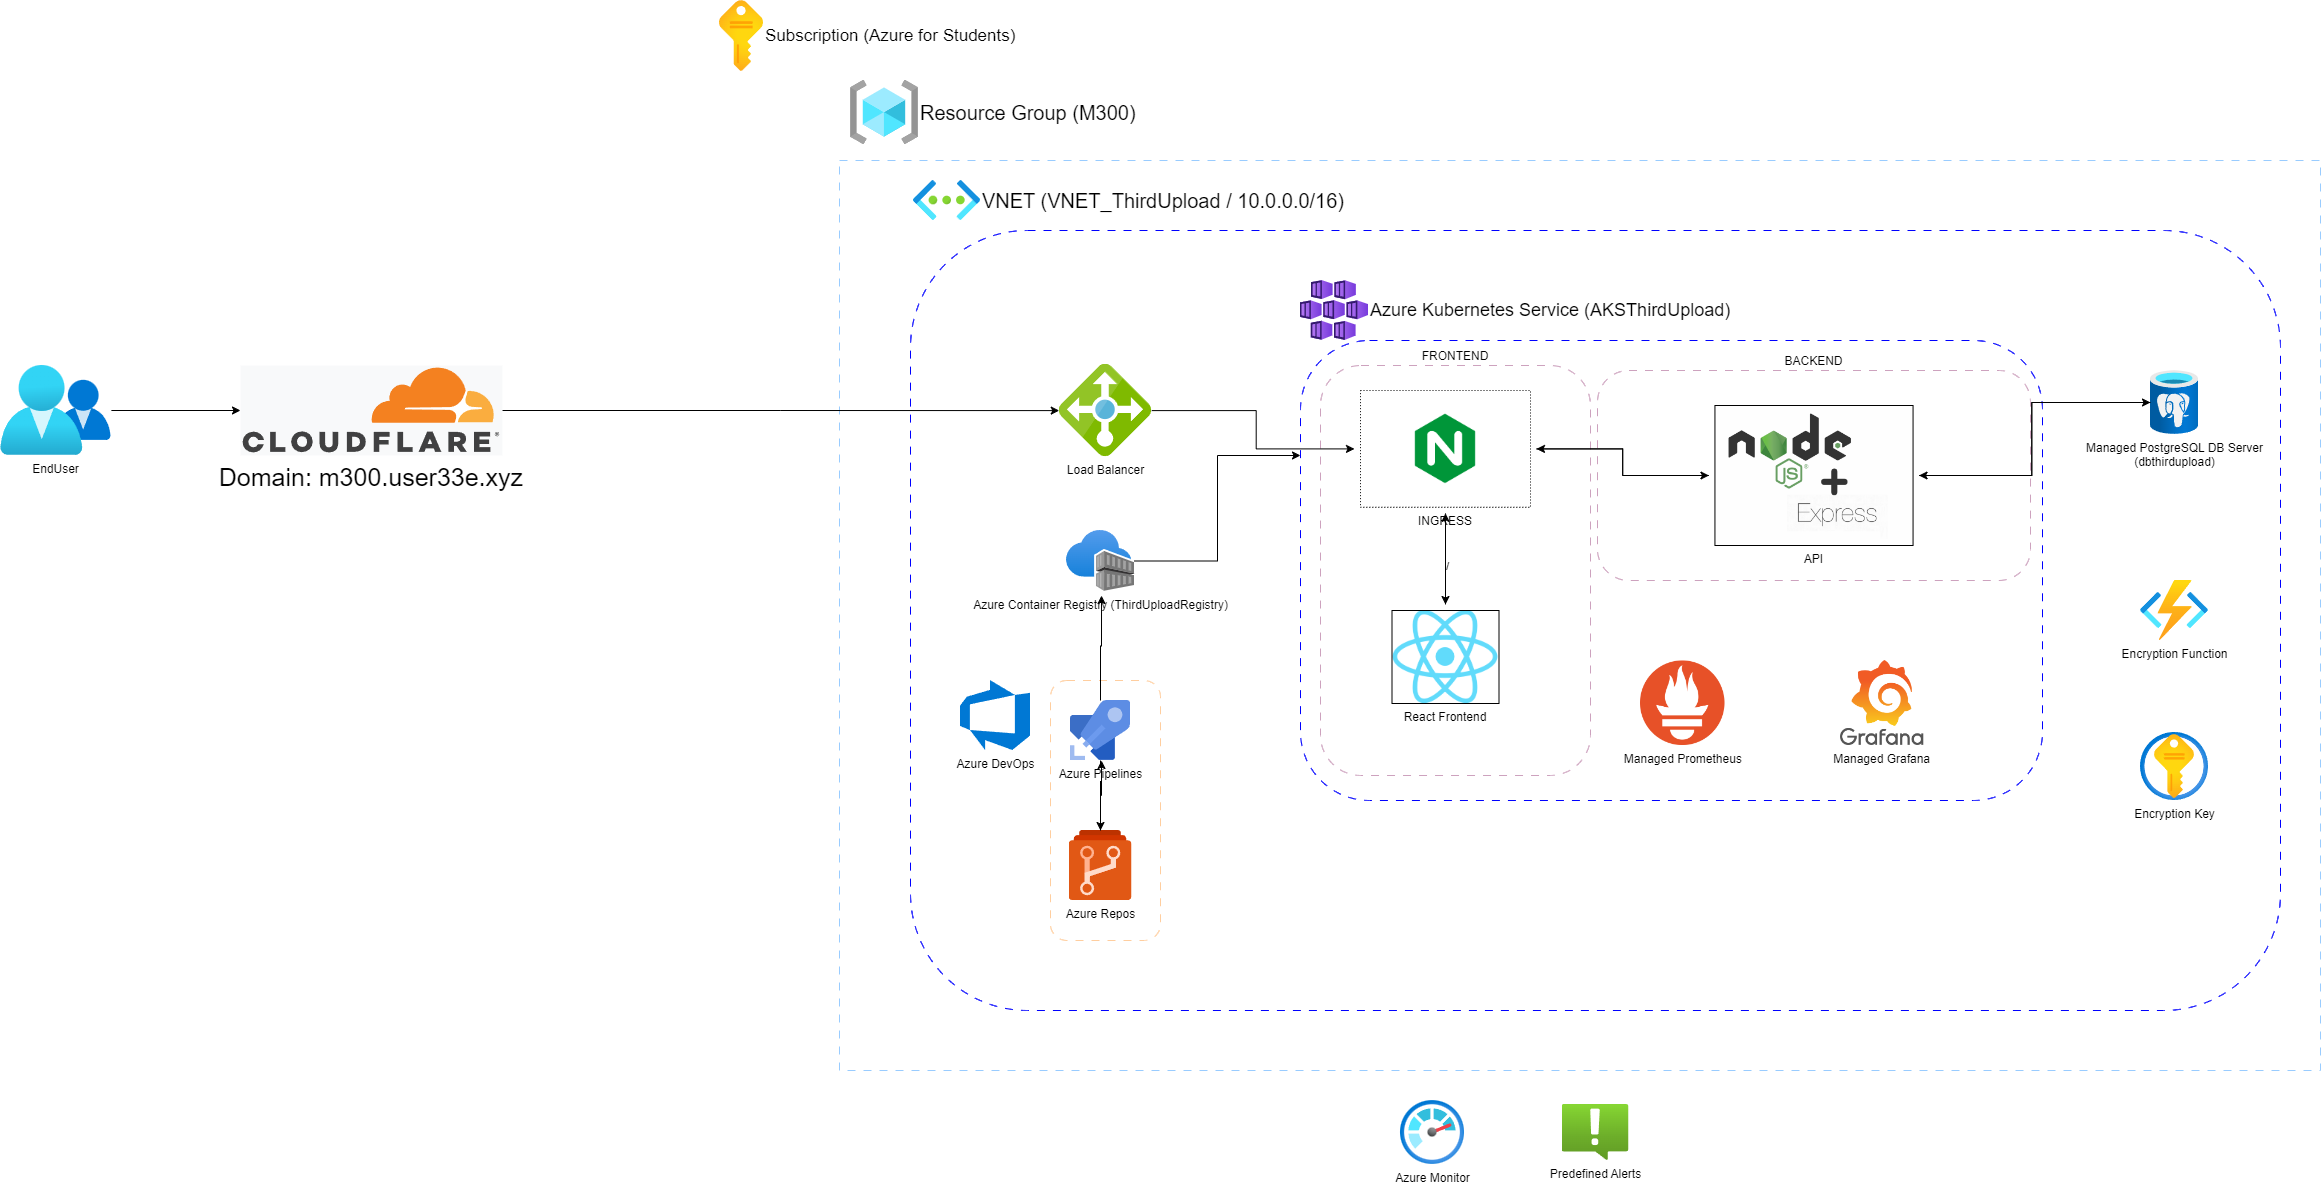Click the React Frontend atom icon
The width and height of the screenshot is (2321, 1185).
(x=1445, y=657)
